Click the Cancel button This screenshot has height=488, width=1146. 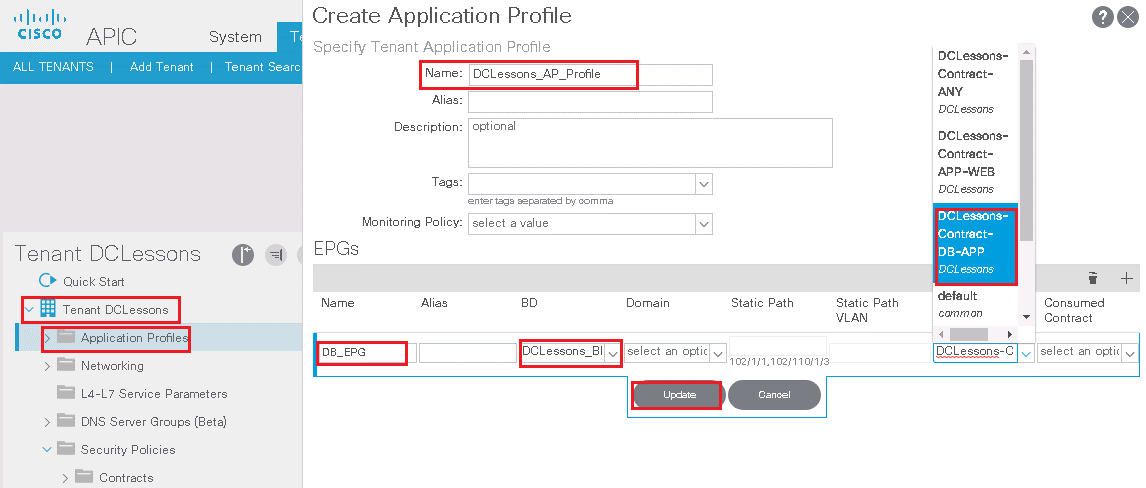tap(774, 394)
